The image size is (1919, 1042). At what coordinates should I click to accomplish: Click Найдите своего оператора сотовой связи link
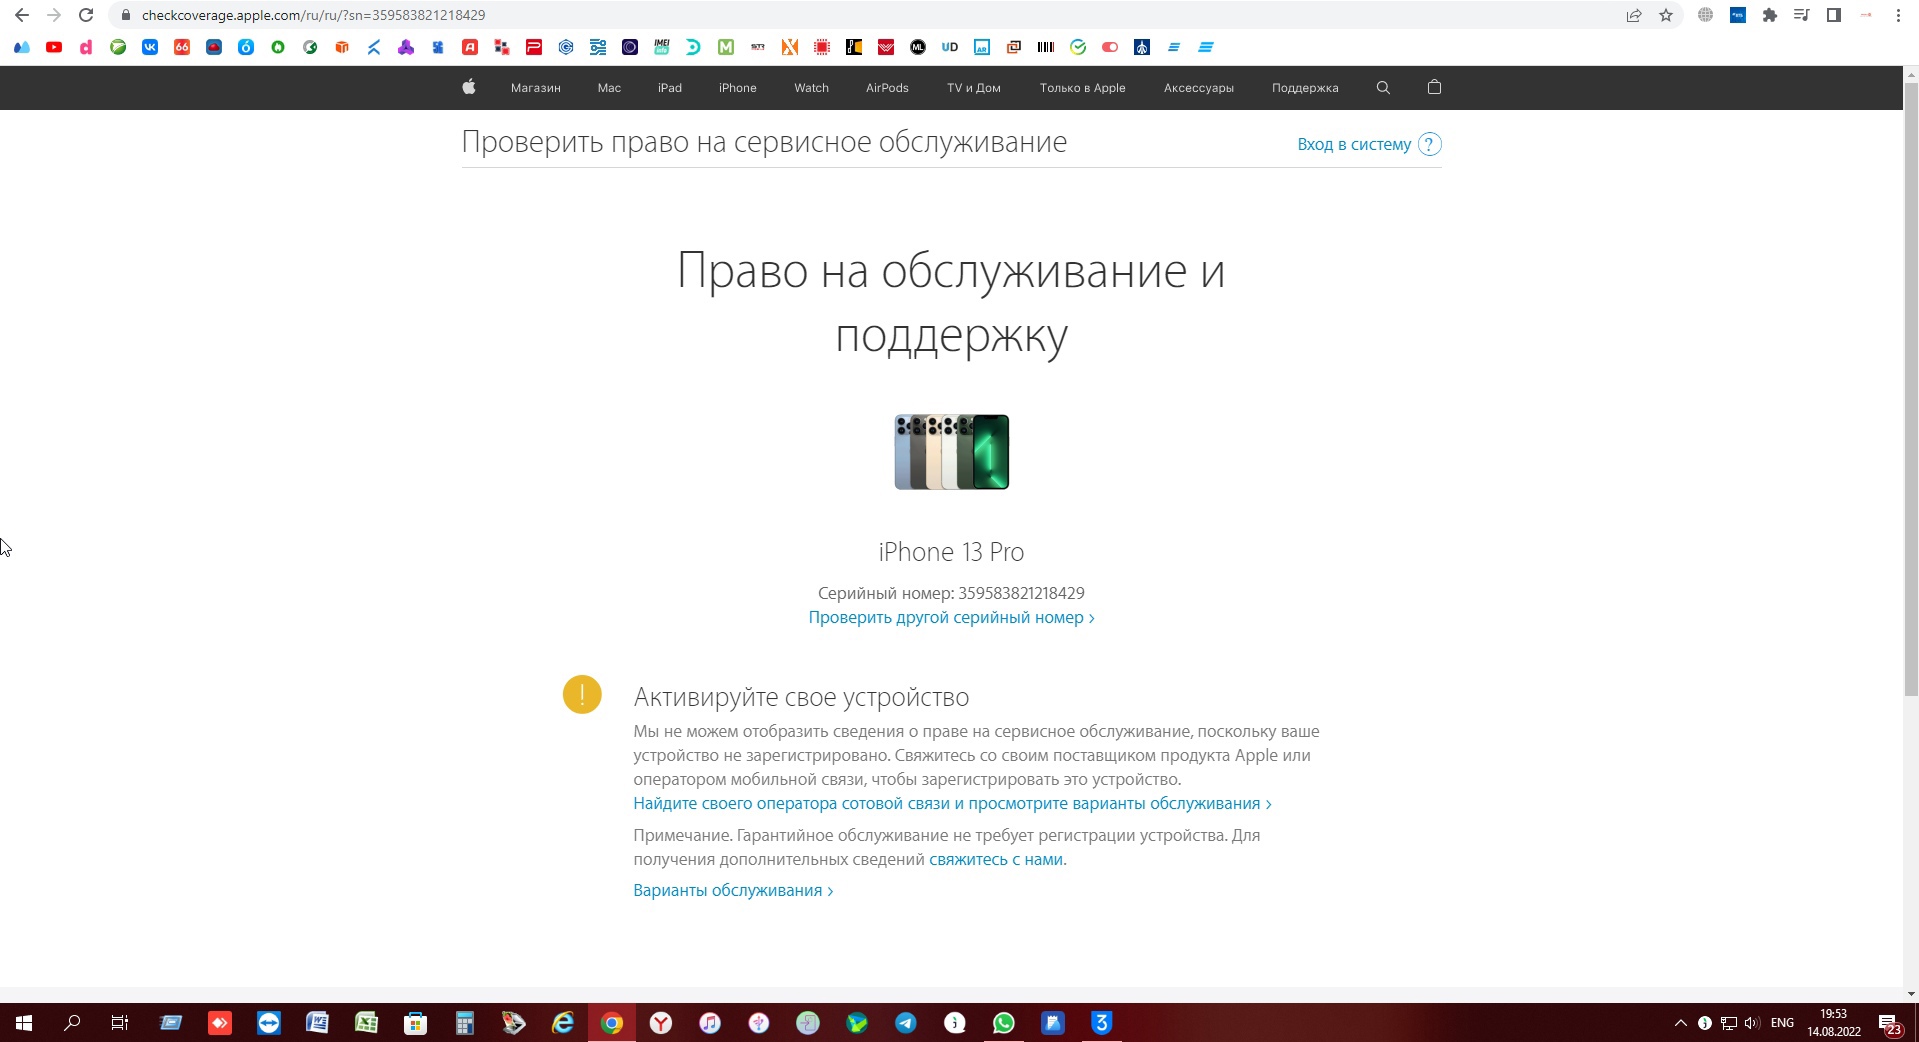pyautogui.click(x=952, y=803)
